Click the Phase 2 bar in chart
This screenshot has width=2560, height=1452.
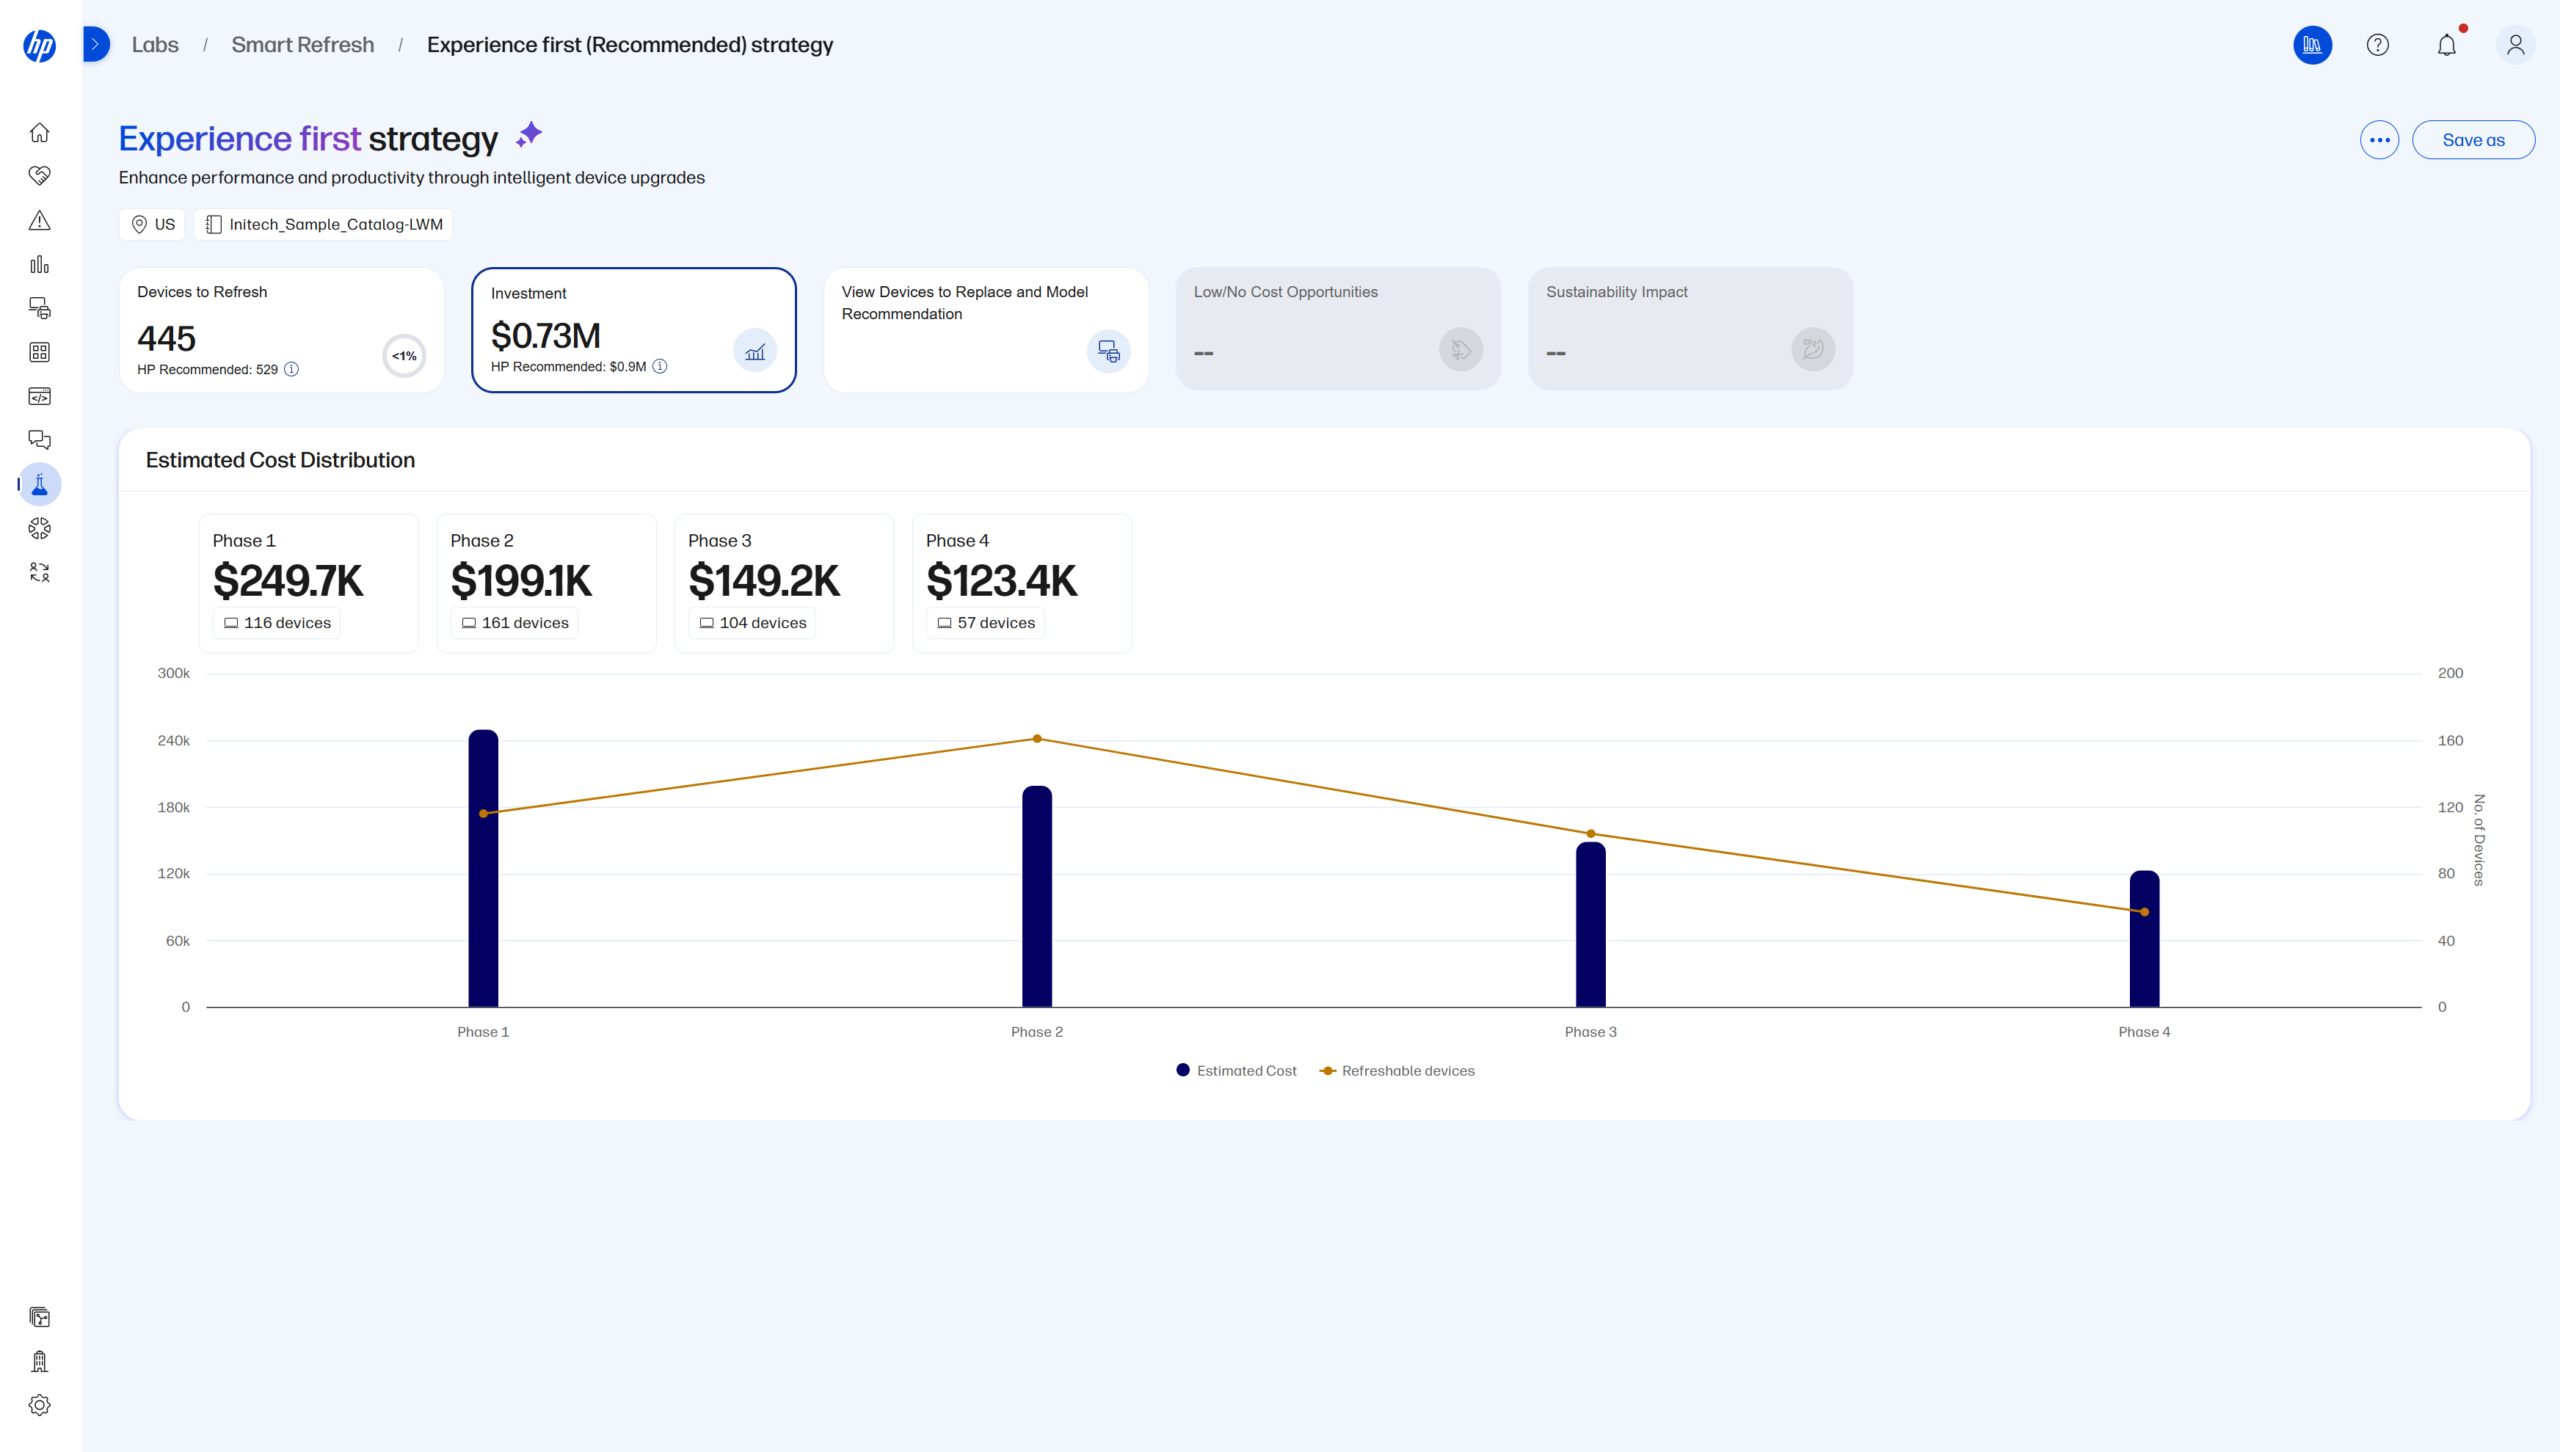(1037, 896)
